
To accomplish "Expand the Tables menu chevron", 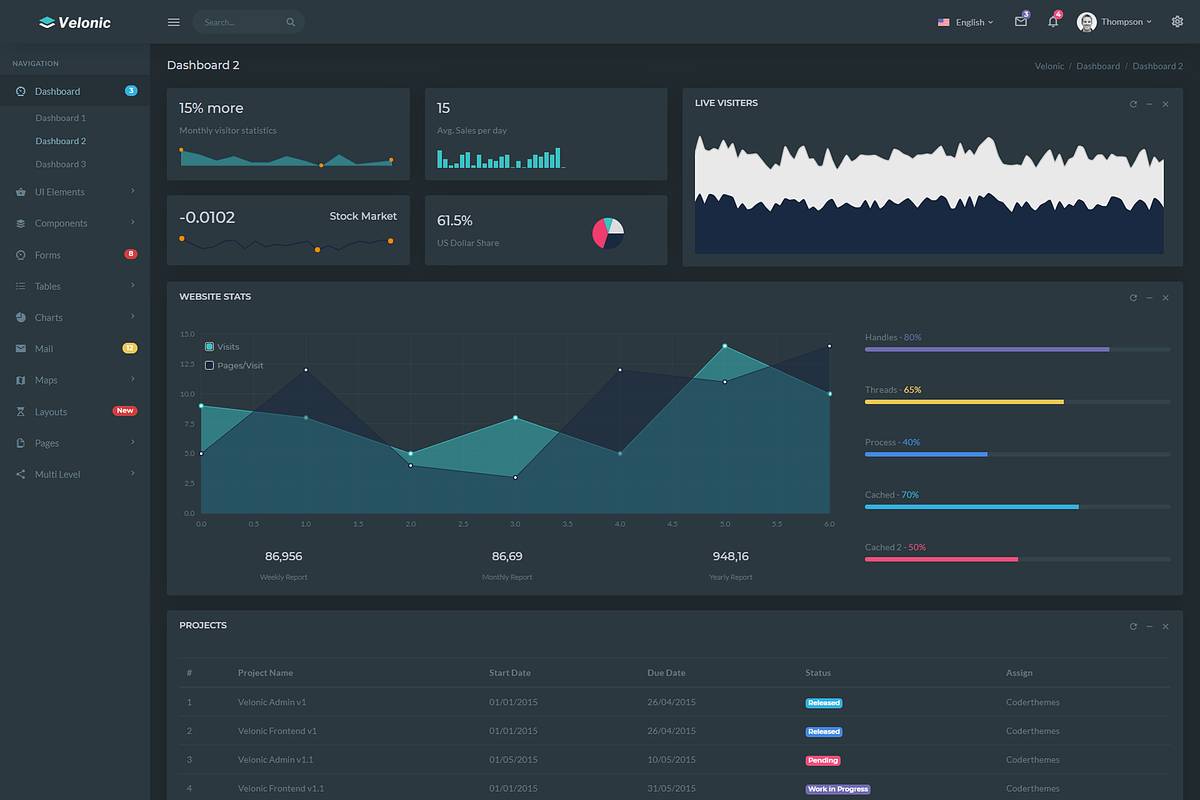I will point(133,285).
